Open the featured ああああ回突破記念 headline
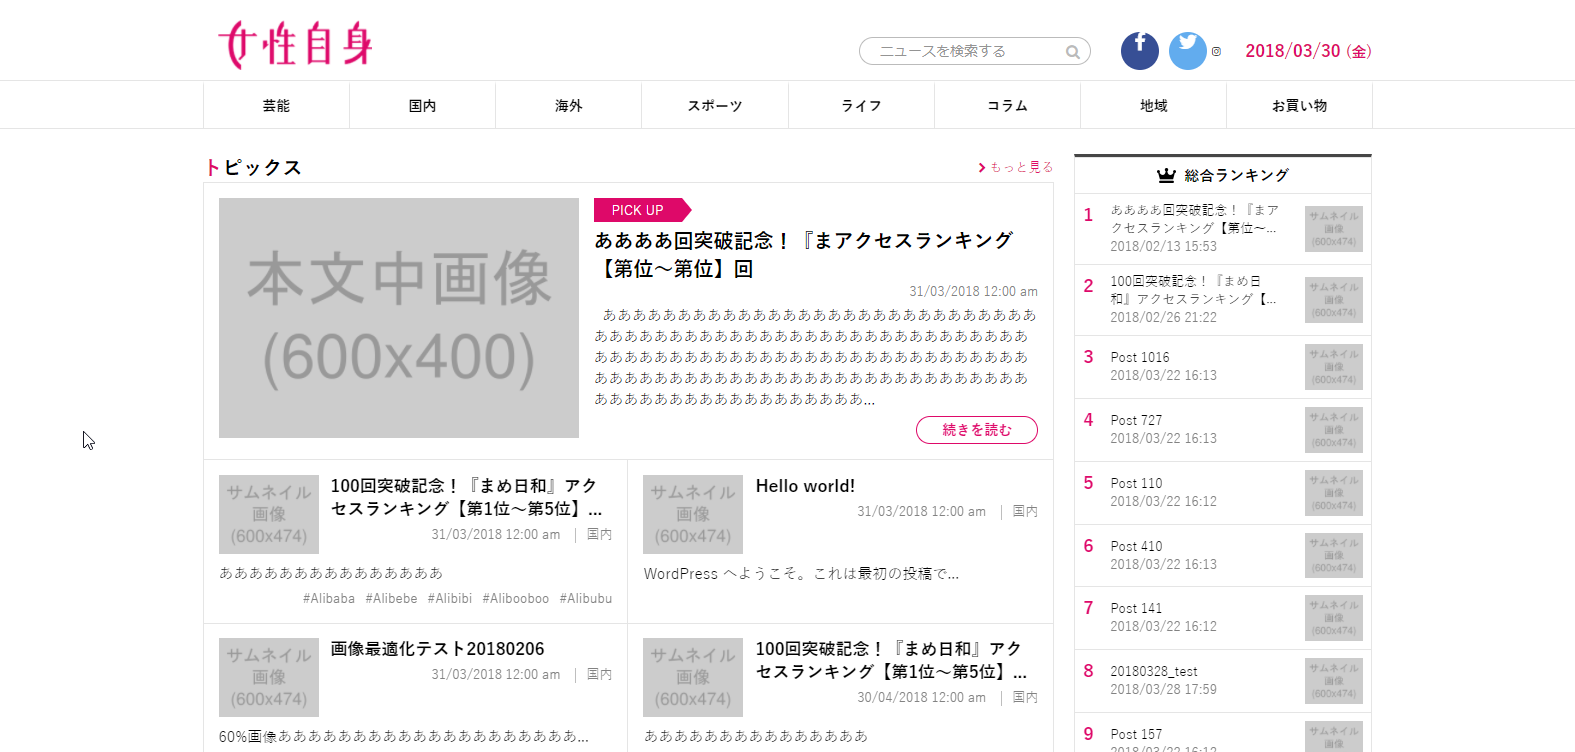Image resolution: width=1575 pixels, height=752 pixels. pos(804,255)
